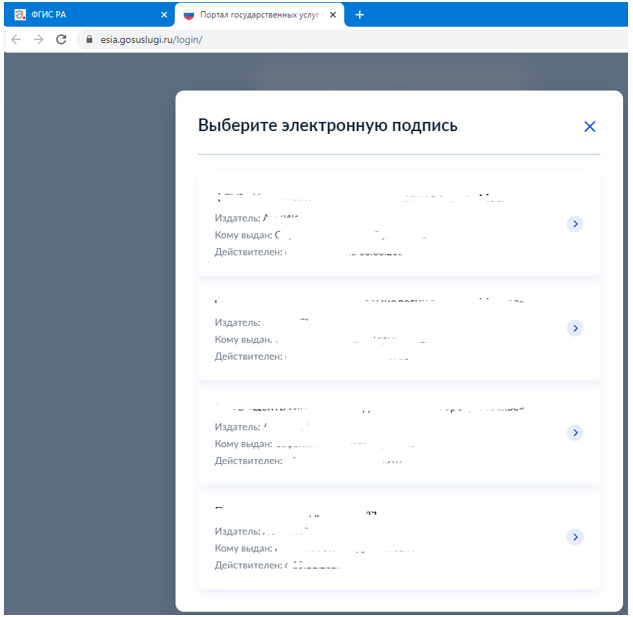Select the Портал государственных услуг tab

(x=260, y=15)
